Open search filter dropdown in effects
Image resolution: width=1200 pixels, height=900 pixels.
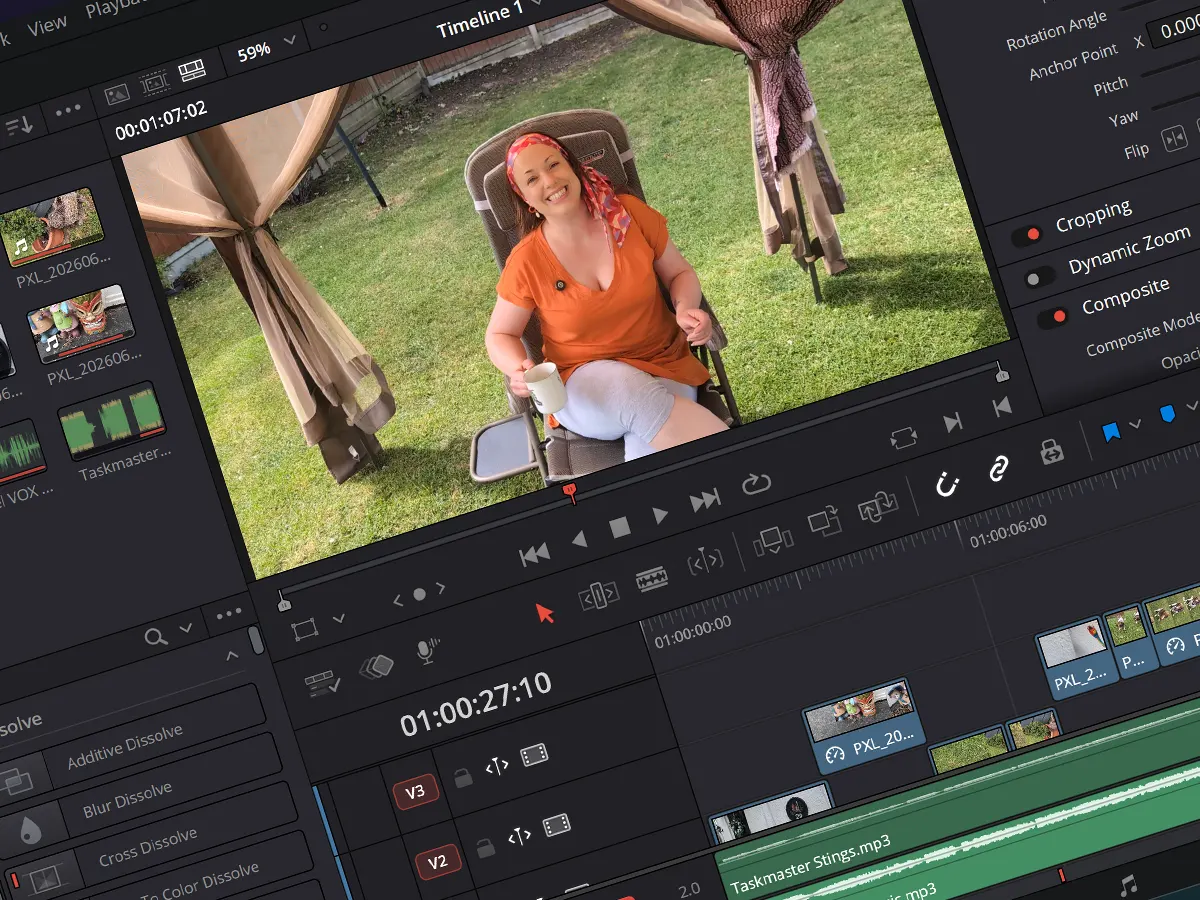pos(186,628)
